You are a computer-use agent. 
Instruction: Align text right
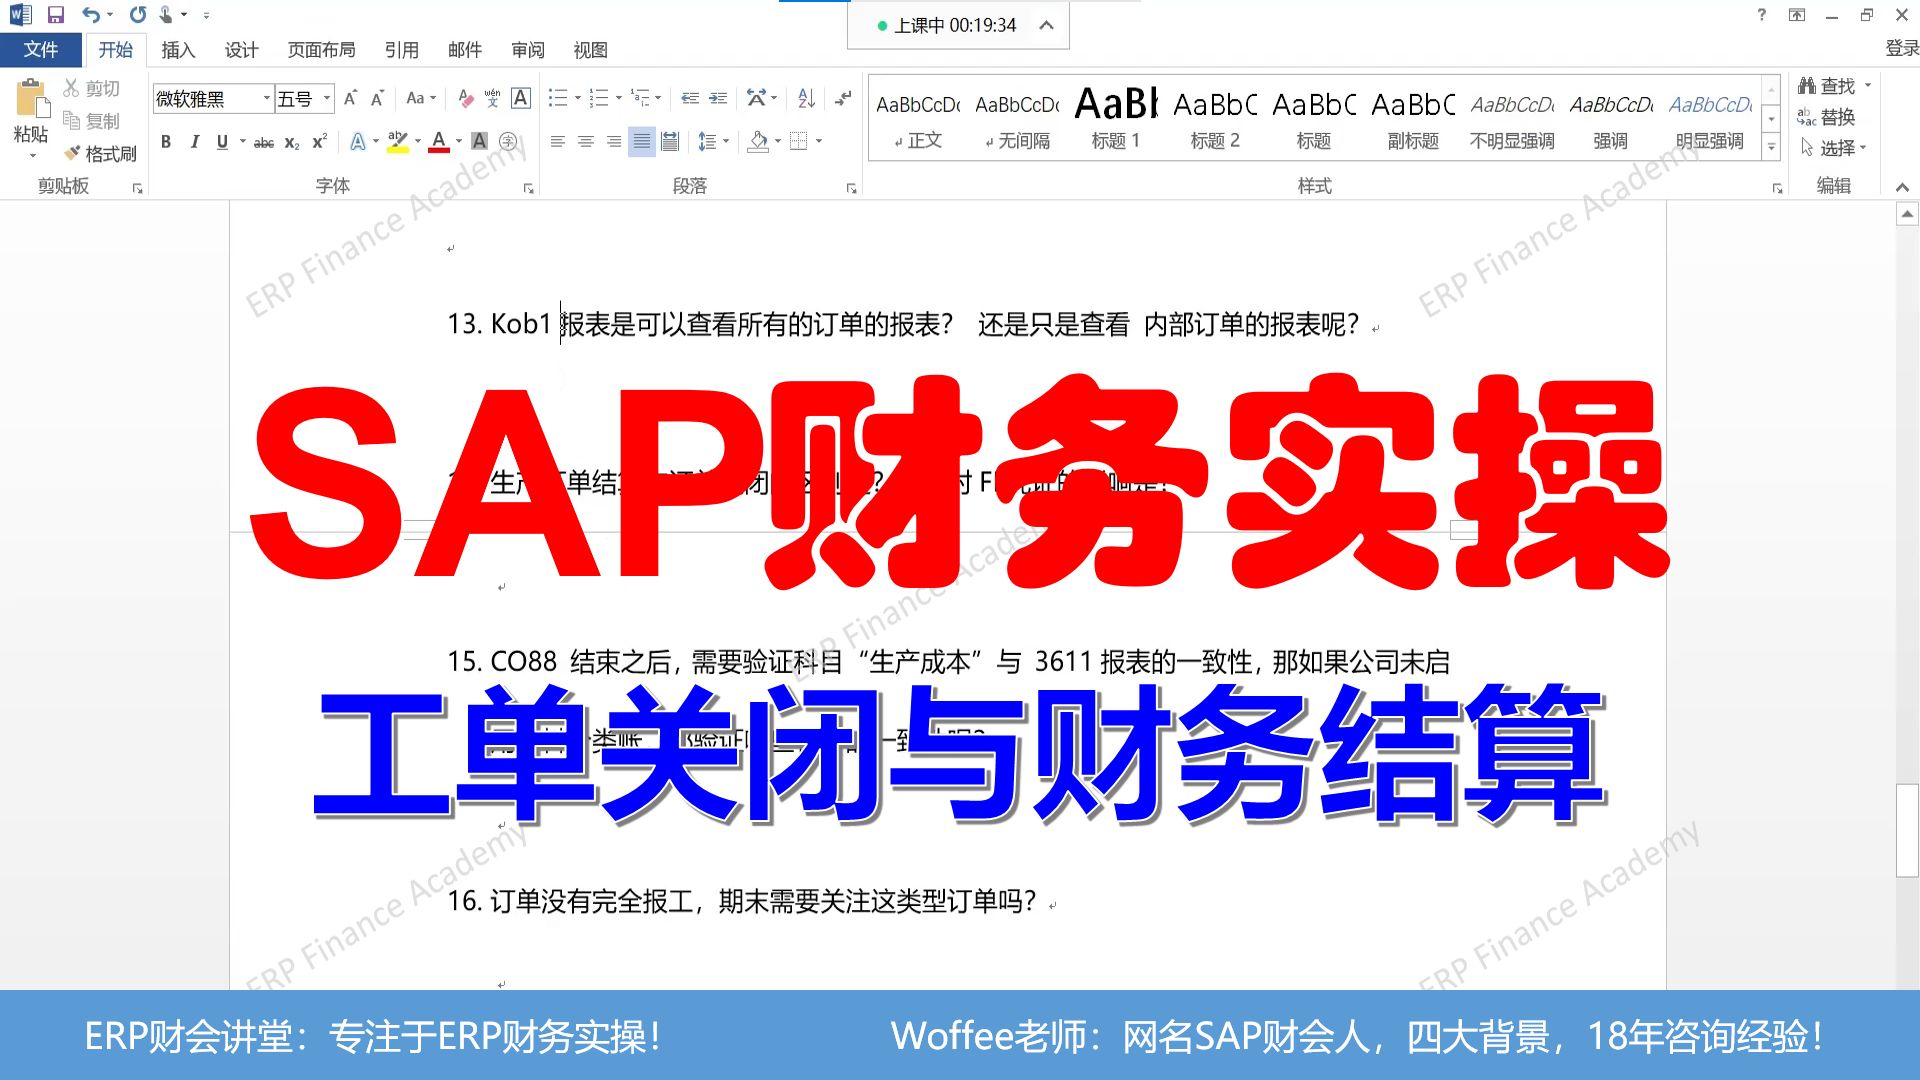[x=614, y=142]
